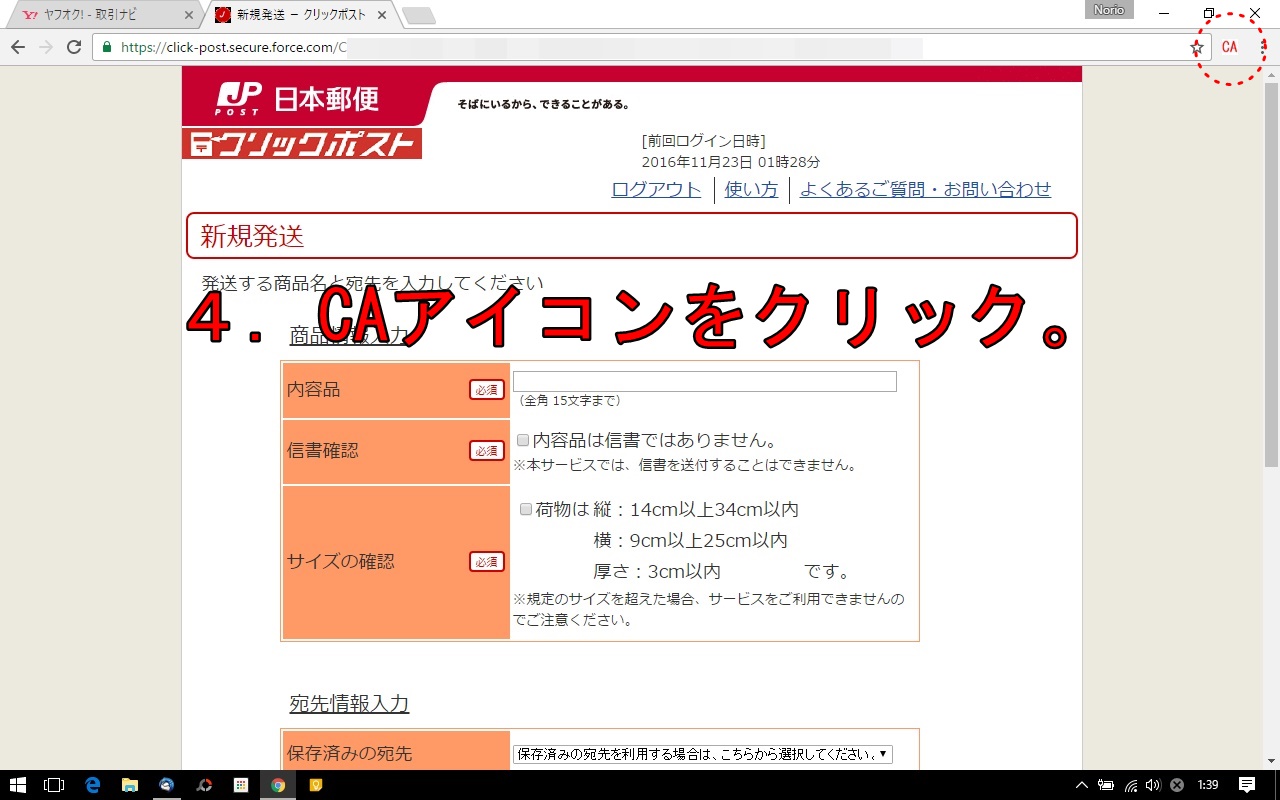Viewport: 1280px width, 800px height.
Task: Click the Norio profile button
Action: 1109,10
